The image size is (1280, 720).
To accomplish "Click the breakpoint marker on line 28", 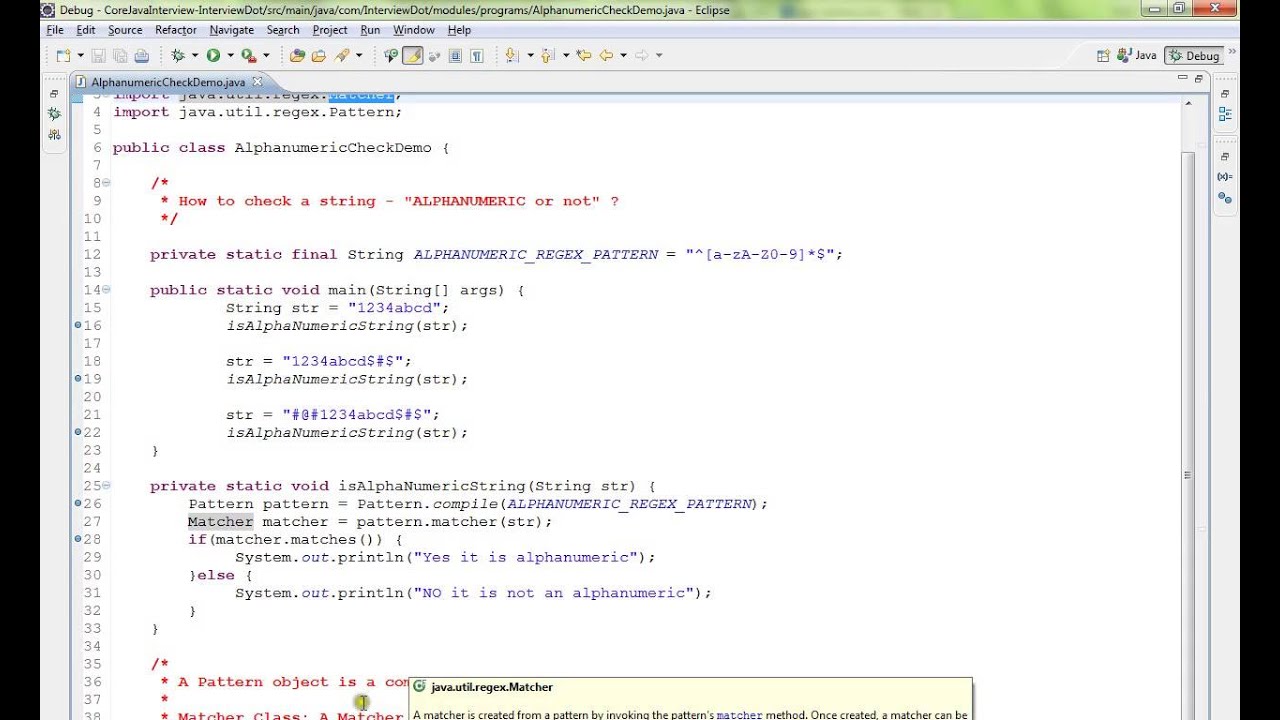I will click(78, 539).
